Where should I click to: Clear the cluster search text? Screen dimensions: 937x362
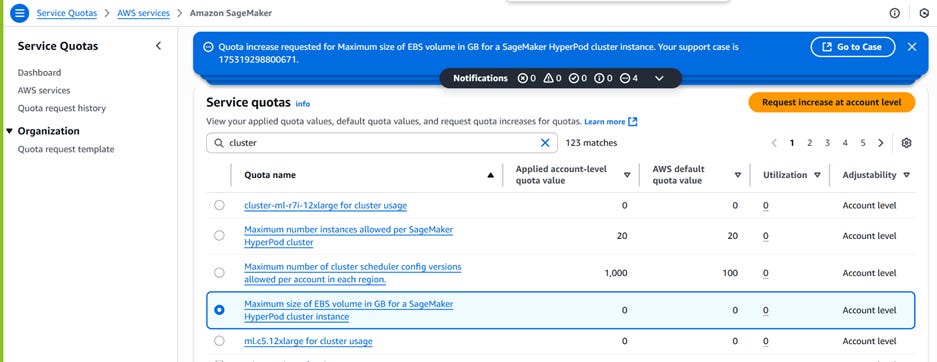tap(545, 143)
